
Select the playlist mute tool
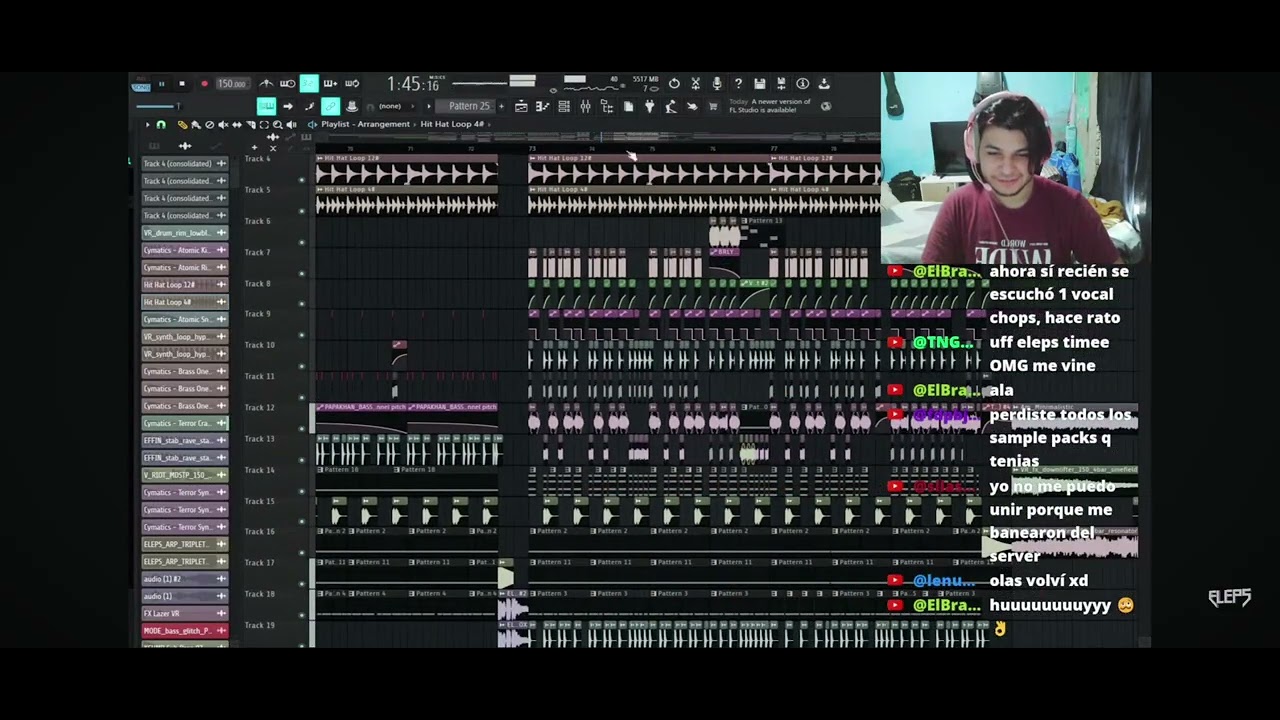[223, 125]
